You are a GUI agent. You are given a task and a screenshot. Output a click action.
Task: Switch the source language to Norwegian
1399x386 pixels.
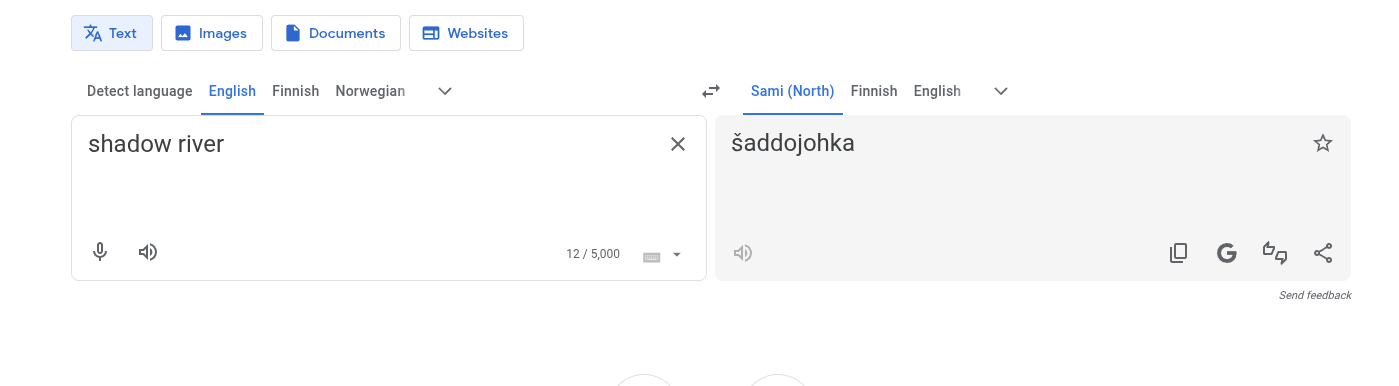[370, 91]
